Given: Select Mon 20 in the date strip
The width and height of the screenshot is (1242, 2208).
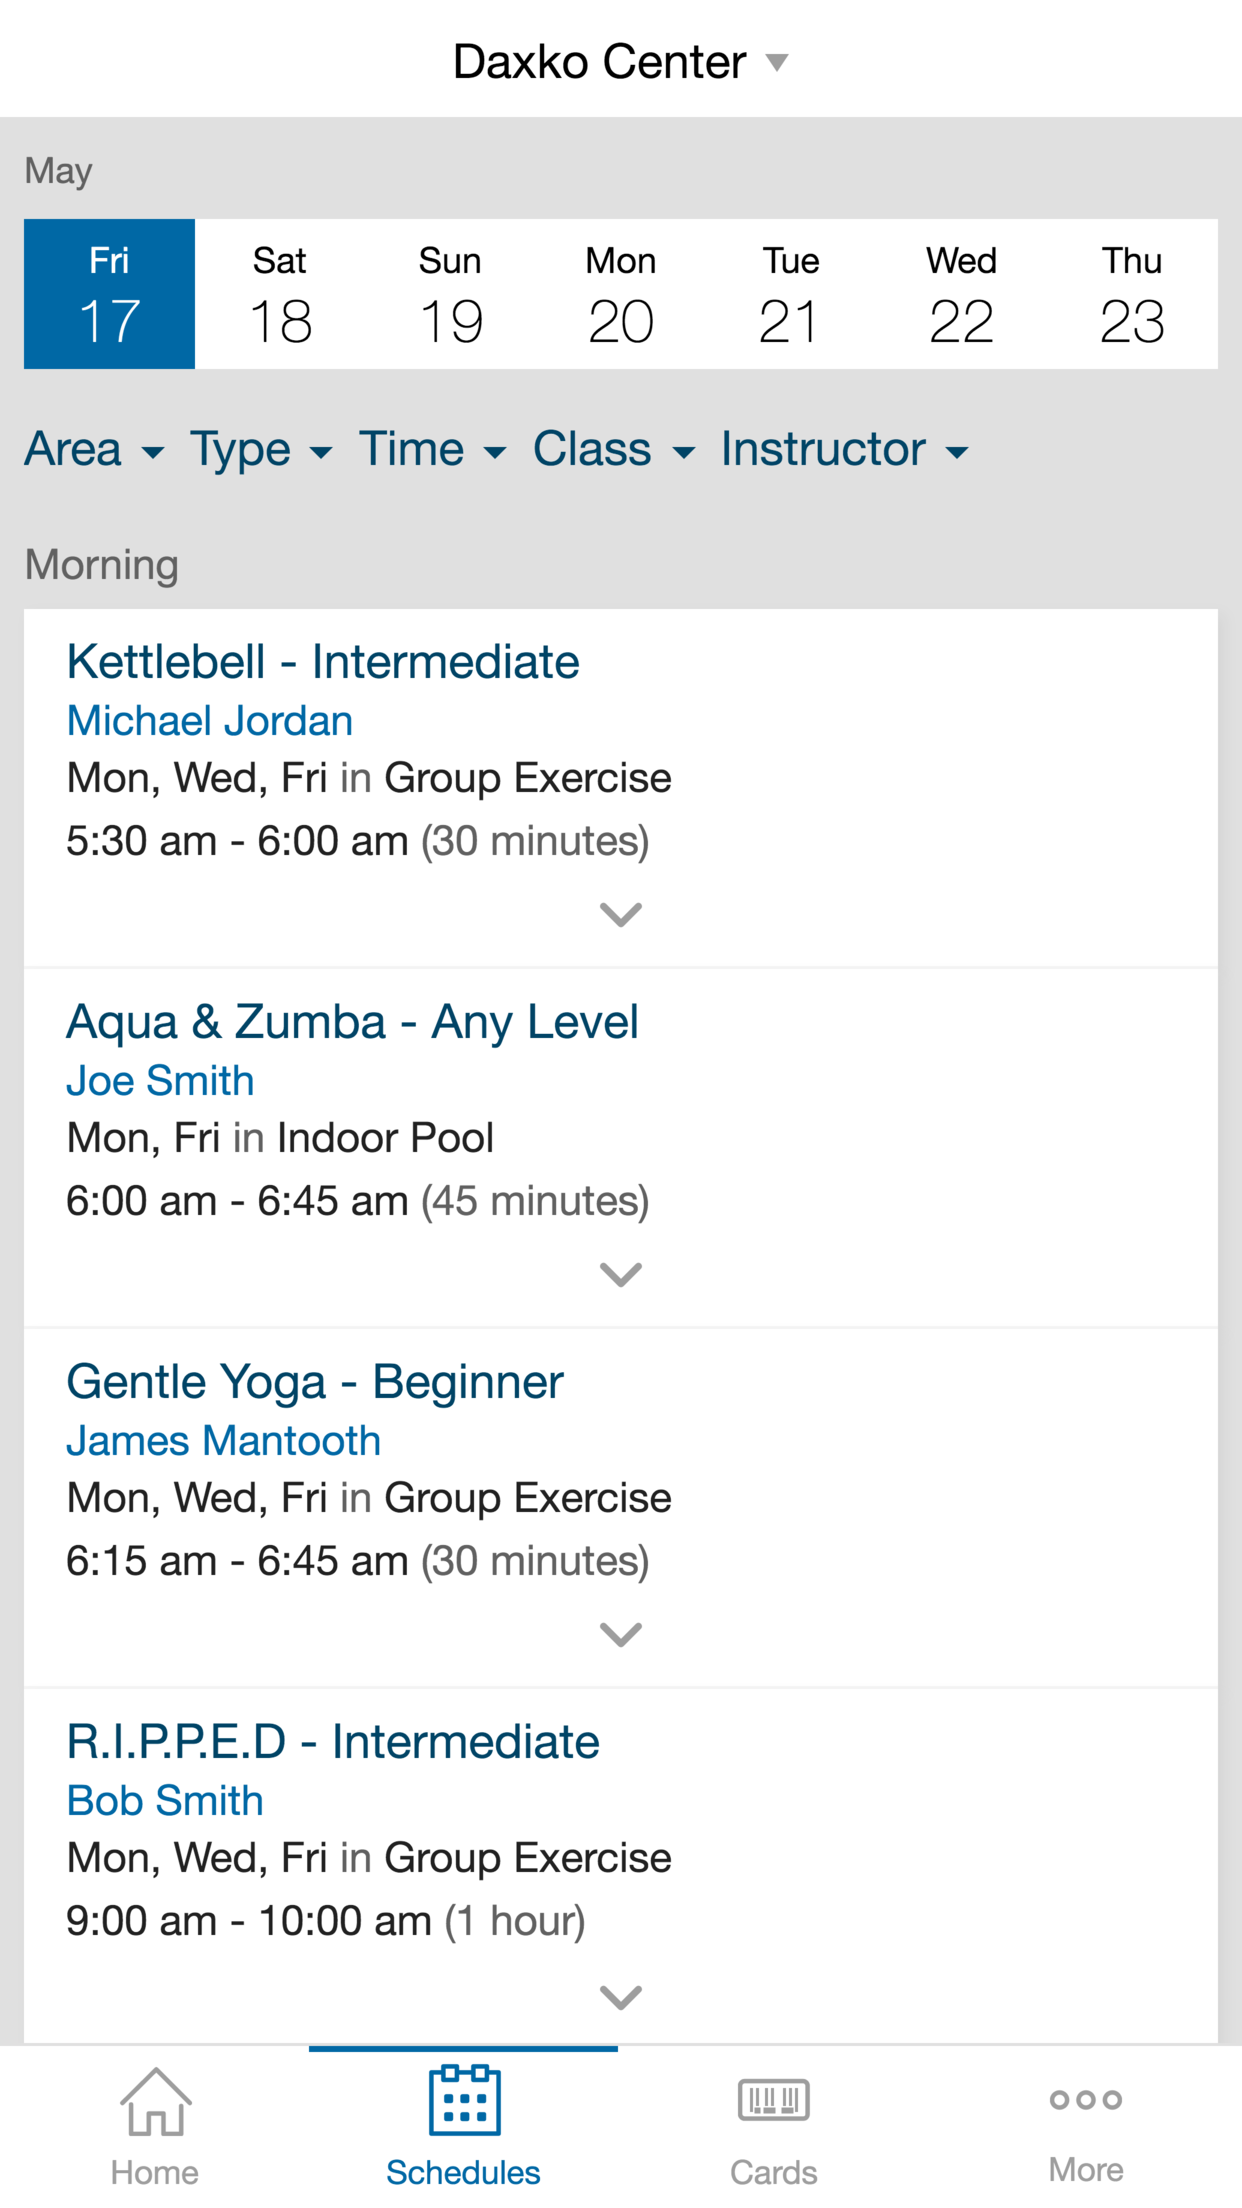Looking at the screenshot, I should click(x=621, y=294).
